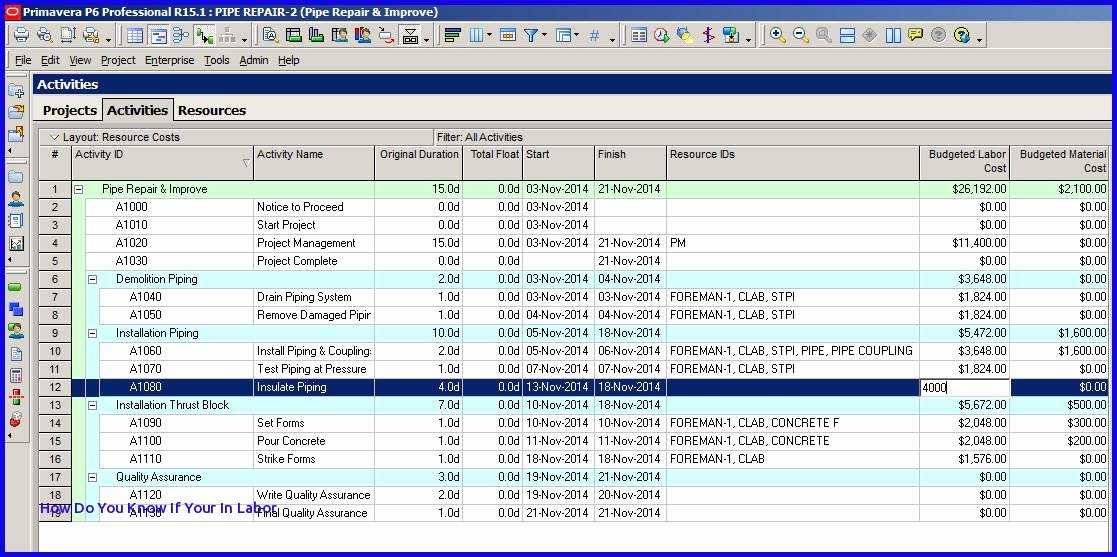Open the Filter funnel icon
Viewport: 1117px width, 557px height.
click(x=531, y=35)
